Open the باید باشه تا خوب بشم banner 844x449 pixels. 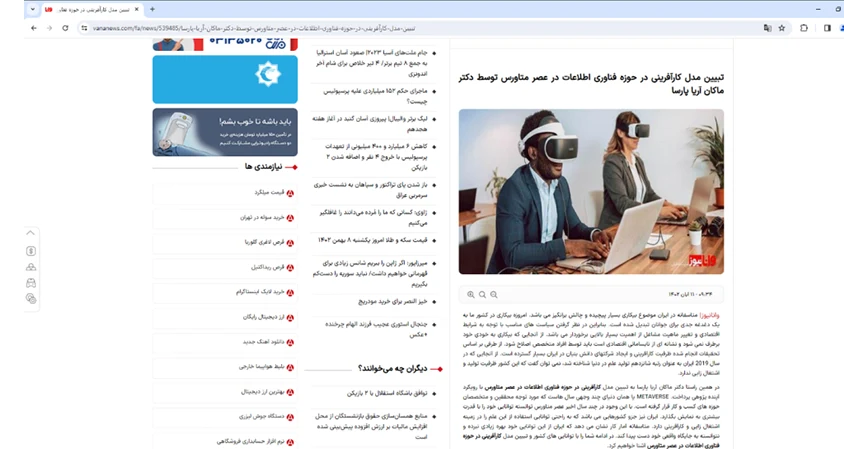[225, 132]
